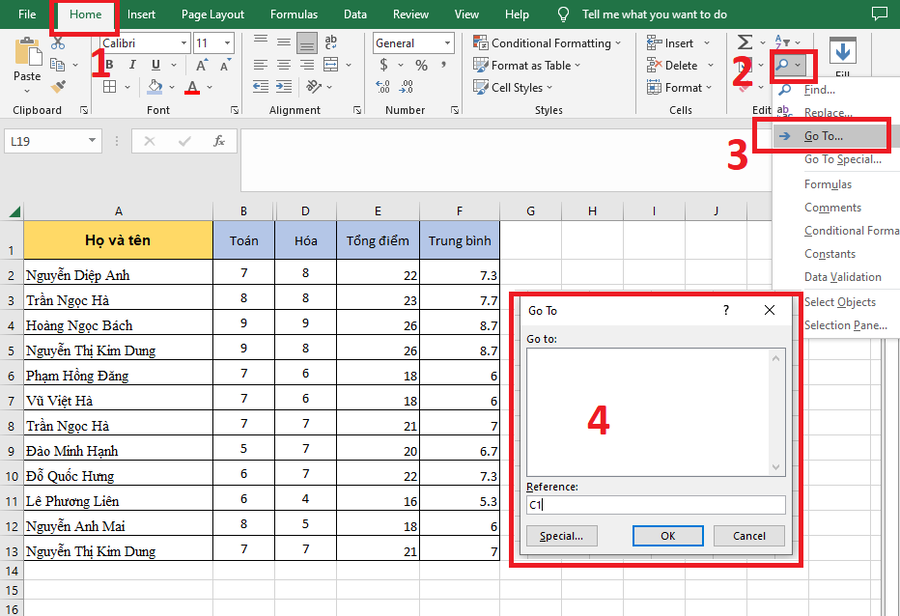
Task: Center text horizontally
Action: point(284,65)
